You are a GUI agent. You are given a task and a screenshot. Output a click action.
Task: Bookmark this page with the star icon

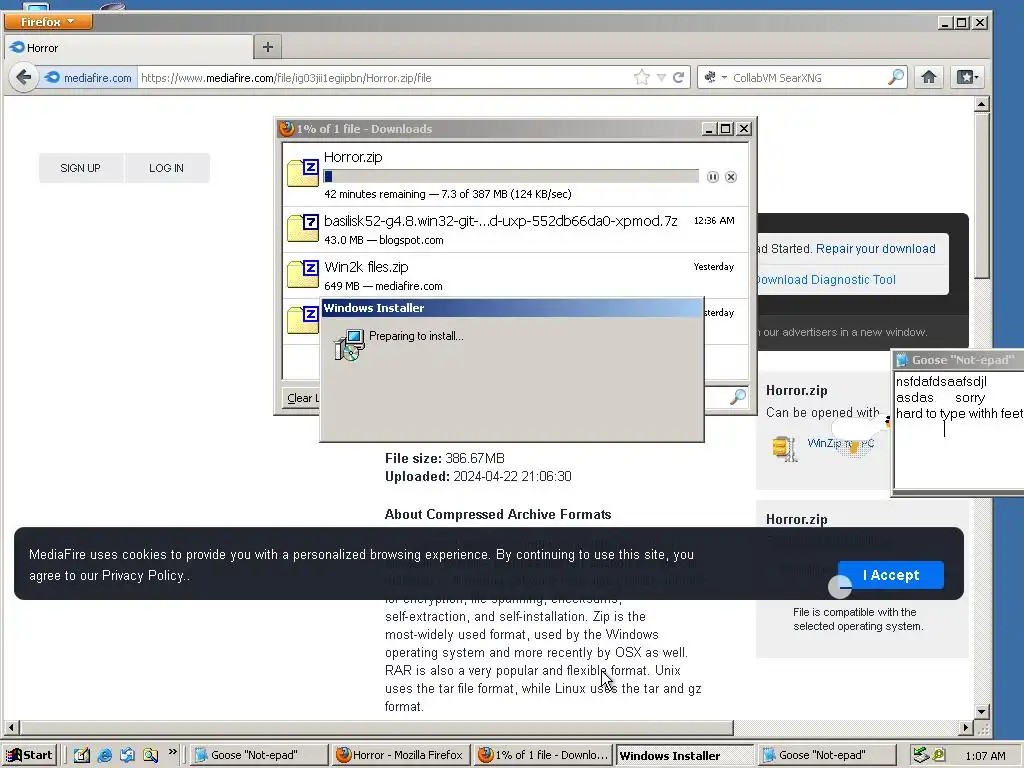(x=641, y=78)
